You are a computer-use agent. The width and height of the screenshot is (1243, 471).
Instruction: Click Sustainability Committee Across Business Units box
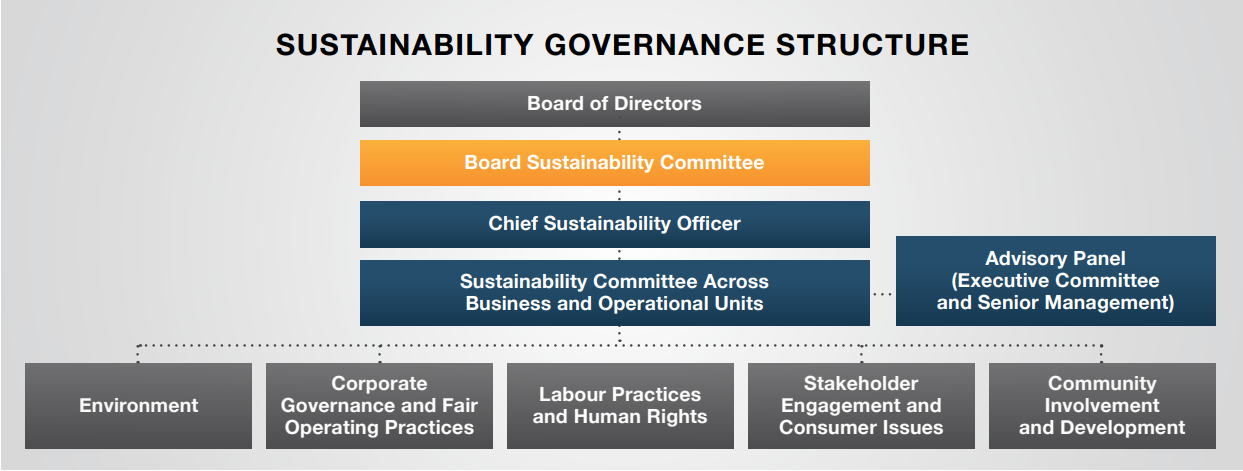(614, 293)
